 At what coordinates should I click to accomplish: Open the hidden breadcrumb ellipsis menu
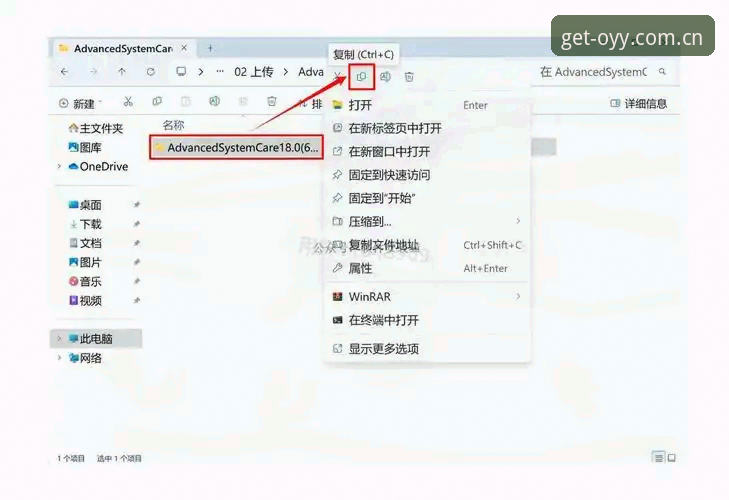click(x=220, y=72)
